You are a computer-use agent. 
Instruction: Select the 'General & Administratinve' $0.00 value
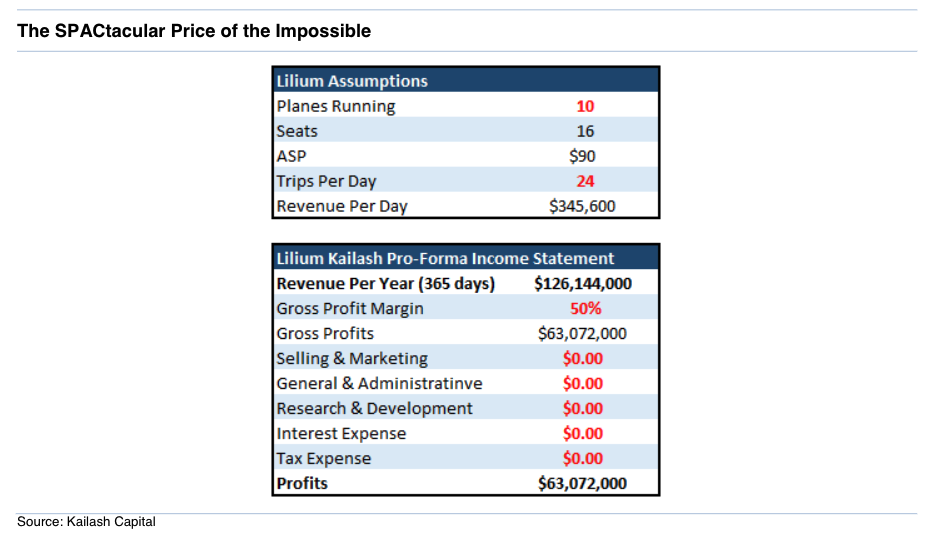point(582,383)
